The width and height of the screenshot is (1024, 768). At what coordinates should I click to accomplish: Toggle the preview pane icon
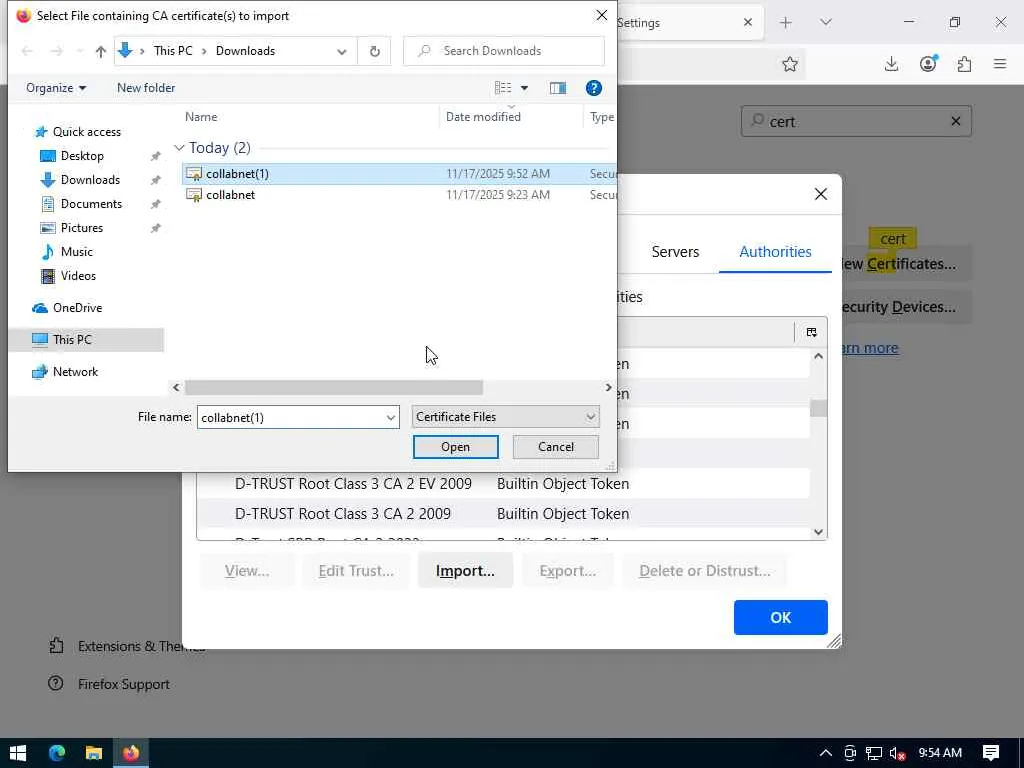(x=558, y=88)
